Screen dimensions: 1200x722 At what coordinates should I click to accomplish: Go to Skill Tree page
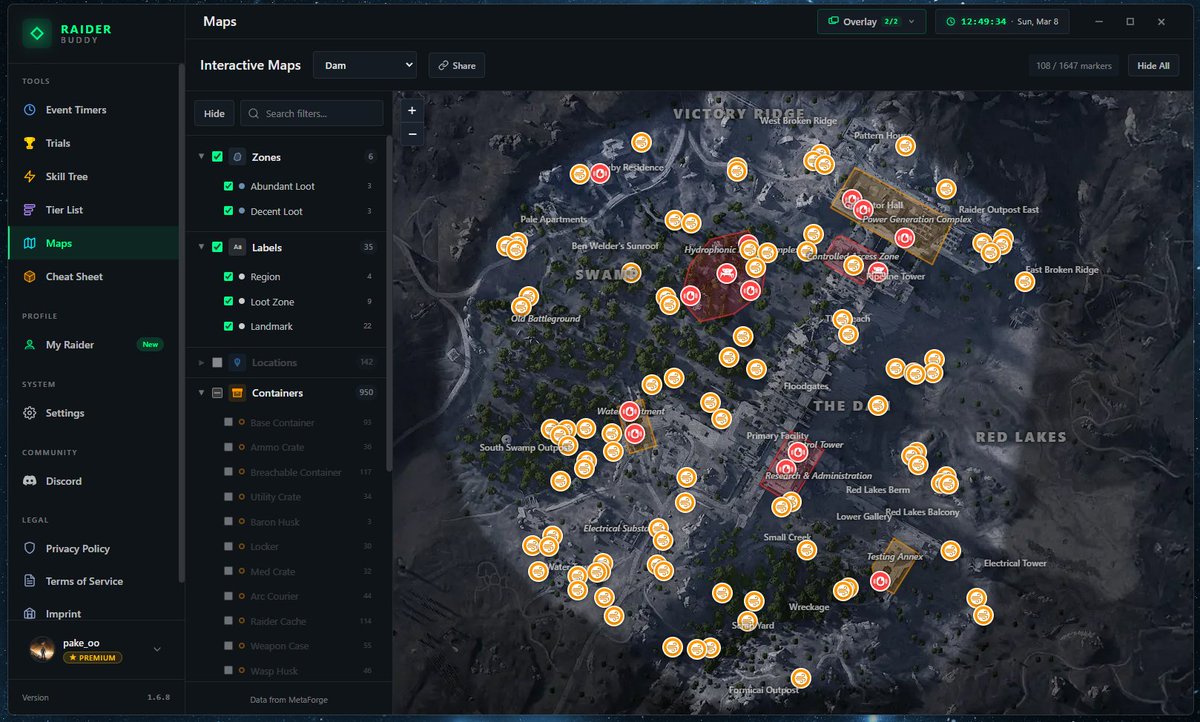(94, 176)
